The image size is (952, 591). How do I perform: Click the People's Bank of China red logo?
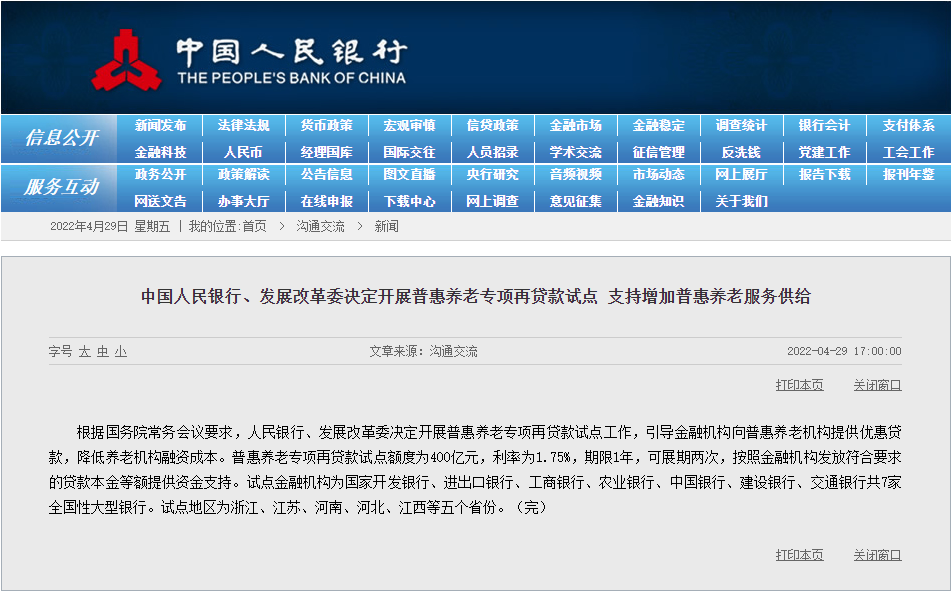point(126,60)
